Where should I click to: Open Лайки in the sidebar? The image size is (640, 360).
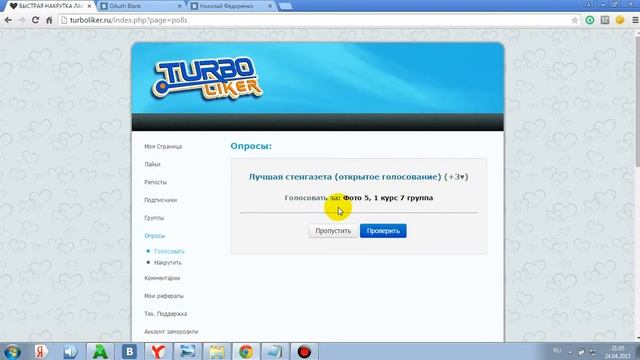152,164
